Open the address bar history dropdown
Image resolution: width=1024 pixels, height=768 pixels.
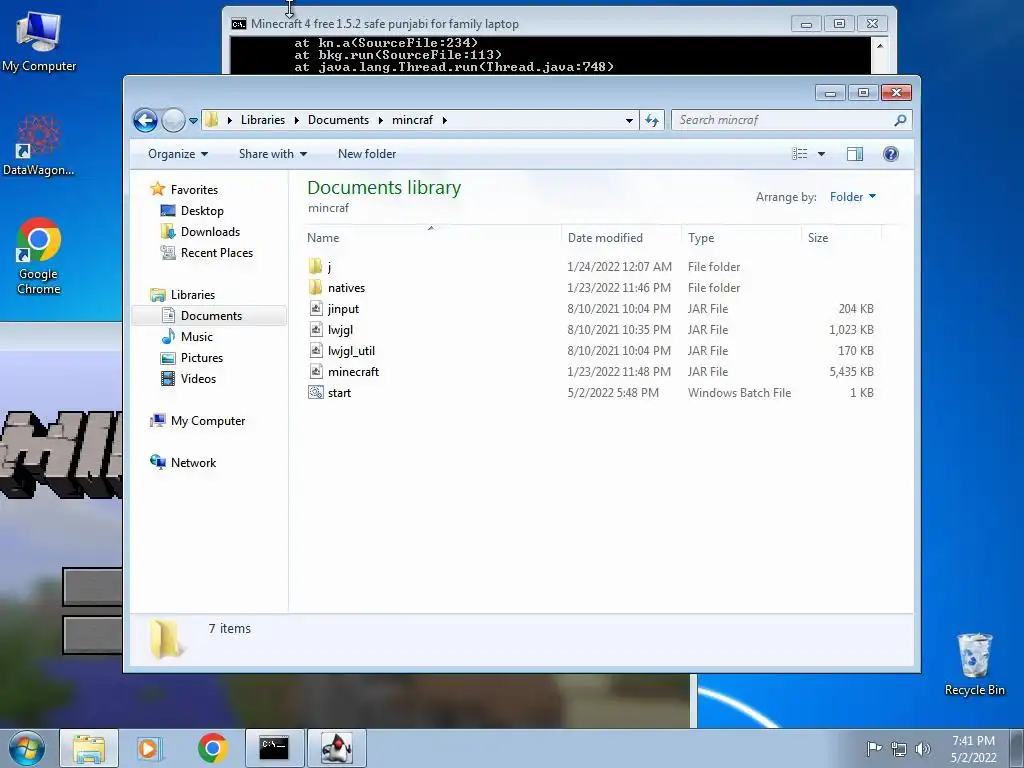pyautogui.click(x=629, y=120)
